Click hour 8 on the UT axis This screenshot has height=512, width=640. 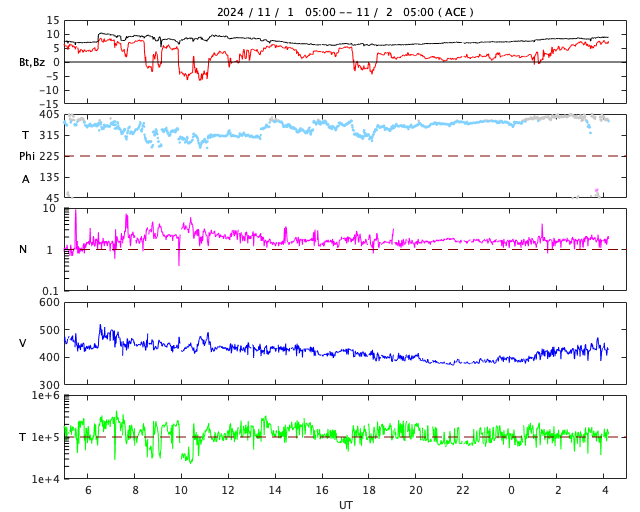(x=135, y=490)
